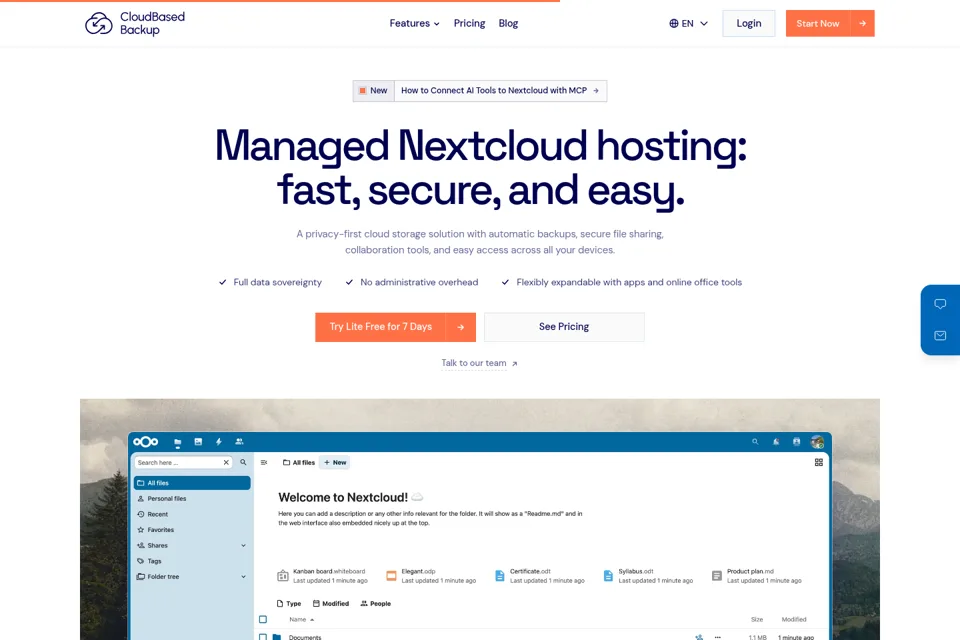Open Favorites in the sidebar
This screenshot has height=640, width=960.
(192, 530)
